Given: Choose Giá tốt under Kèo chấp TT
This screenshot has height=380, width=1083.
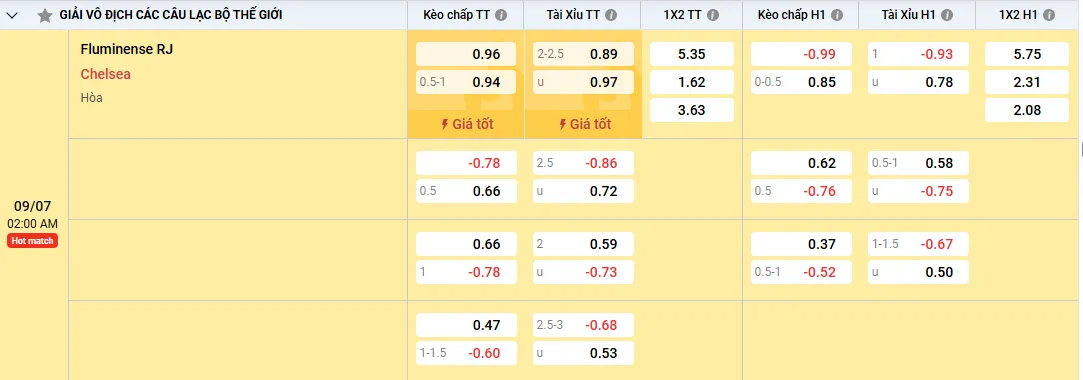Looking at the screenshot, I should [466, 124].
